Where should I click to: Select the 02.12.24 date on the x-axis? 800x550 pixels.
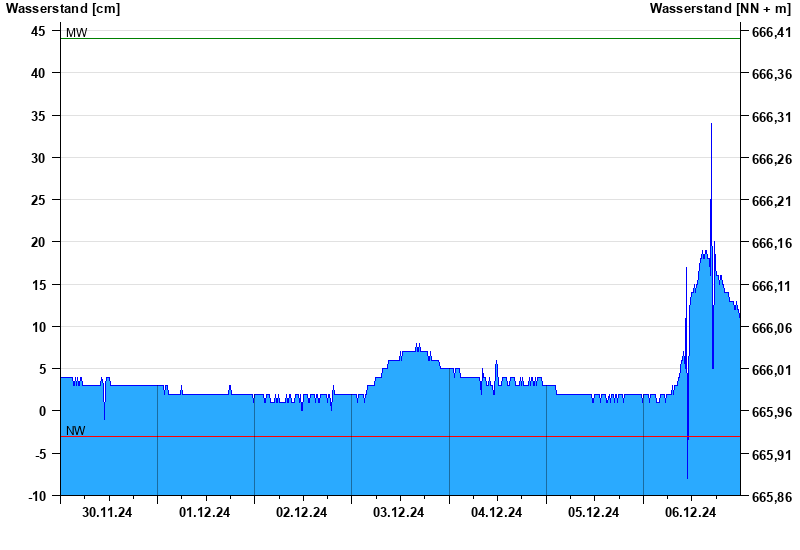pos(302,512)
